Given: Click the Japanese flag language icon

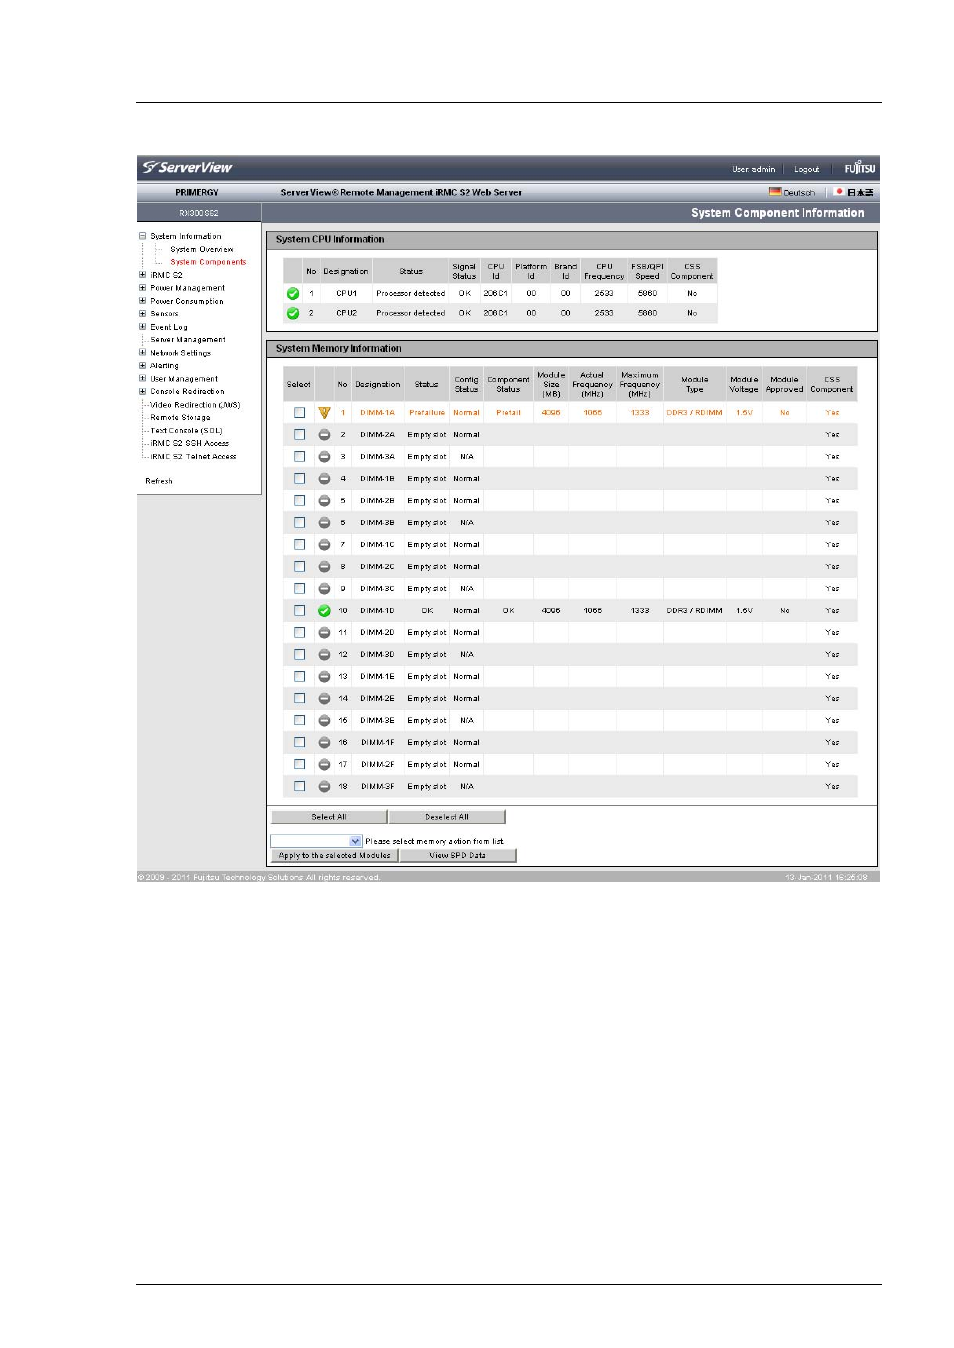Looking at the screenshot, I should point(839,192).
